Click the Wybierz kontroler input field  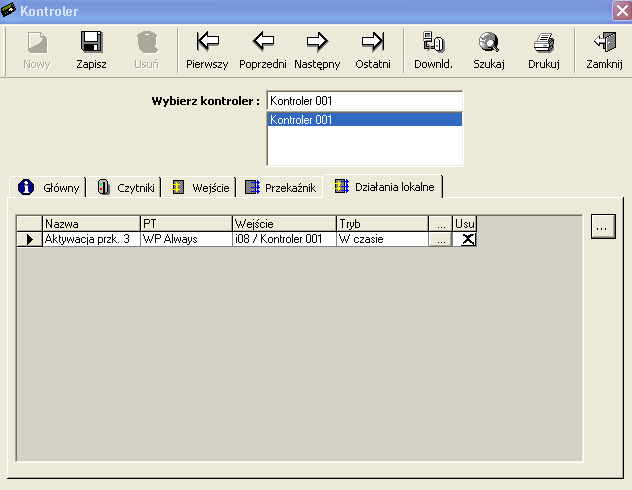(365, 101)
